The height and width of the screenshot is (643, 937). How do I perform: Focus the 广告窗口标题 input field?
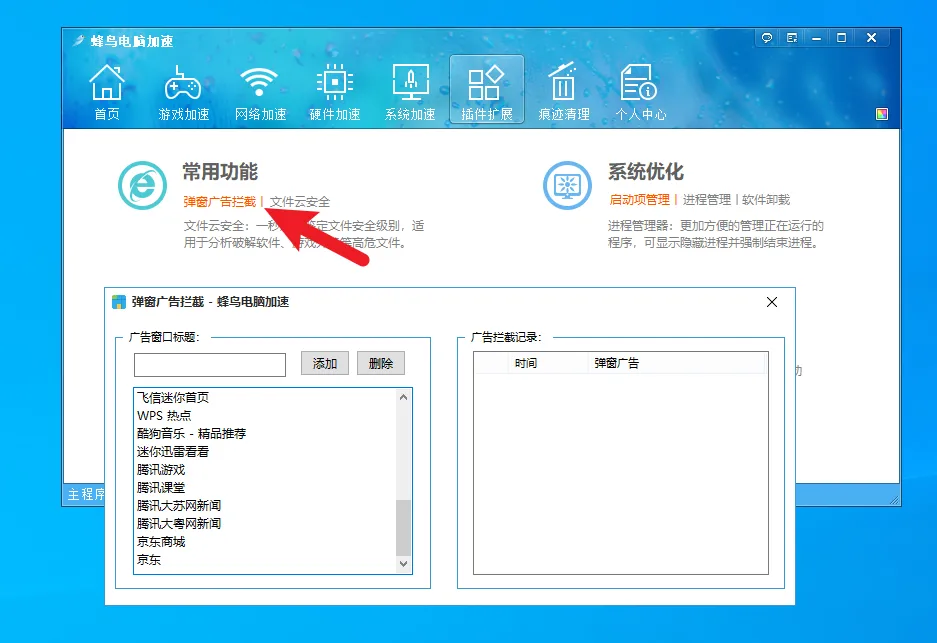tap(210, 365)
